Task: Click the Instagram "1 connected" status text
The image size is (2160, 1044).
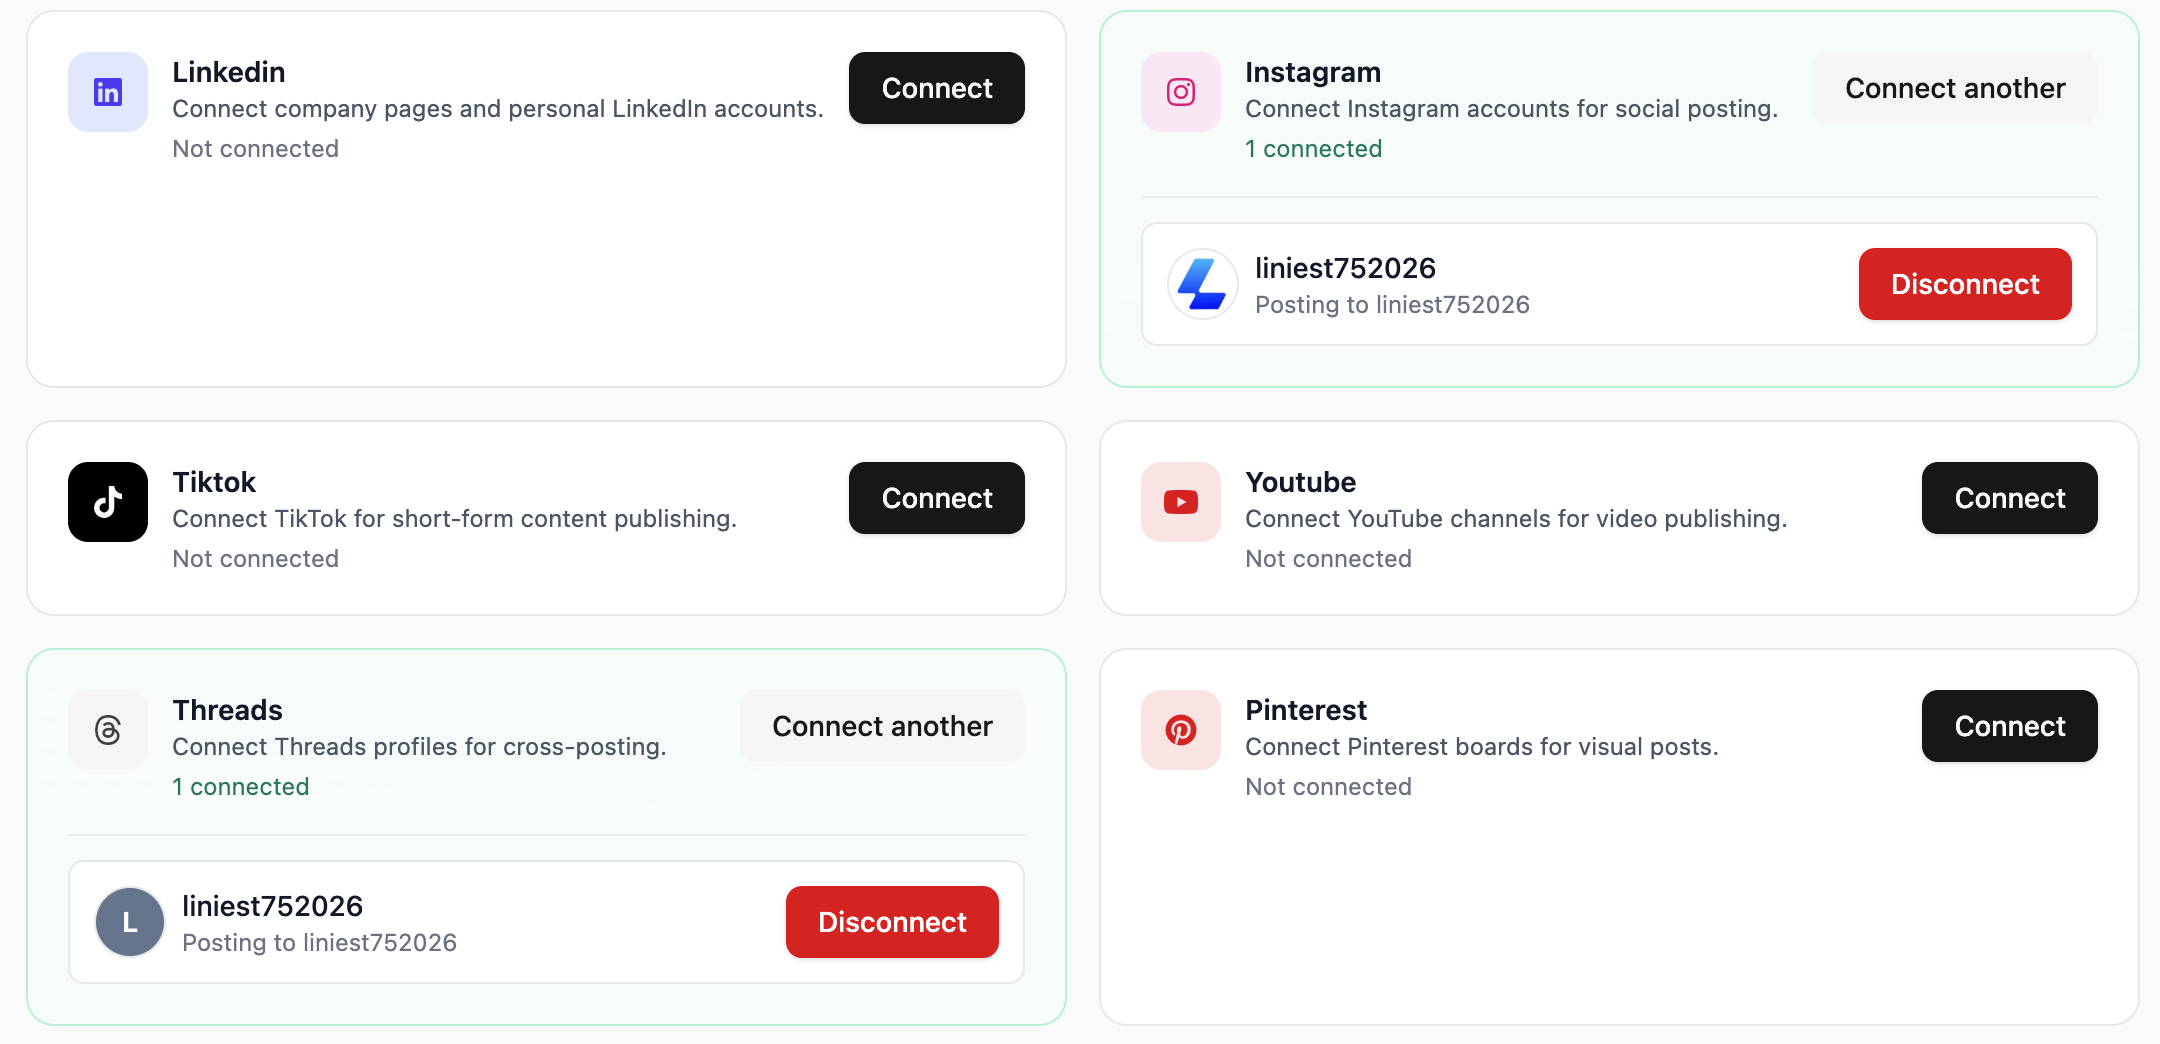Action: tap(1313, 149)
